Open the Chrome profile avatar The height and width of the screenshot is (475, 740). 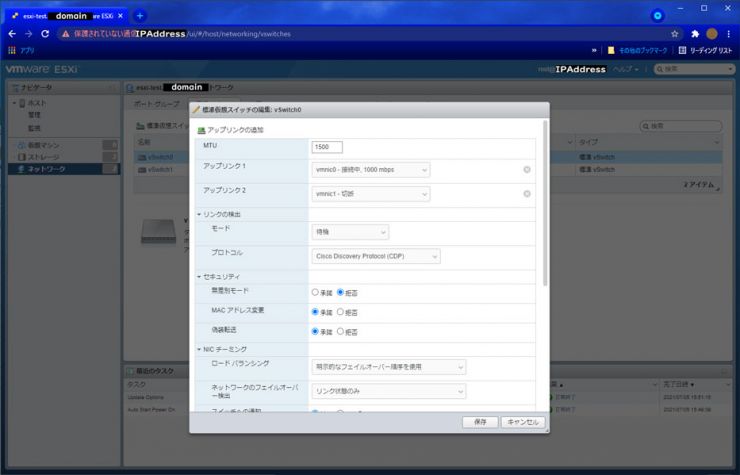point(712,34)
